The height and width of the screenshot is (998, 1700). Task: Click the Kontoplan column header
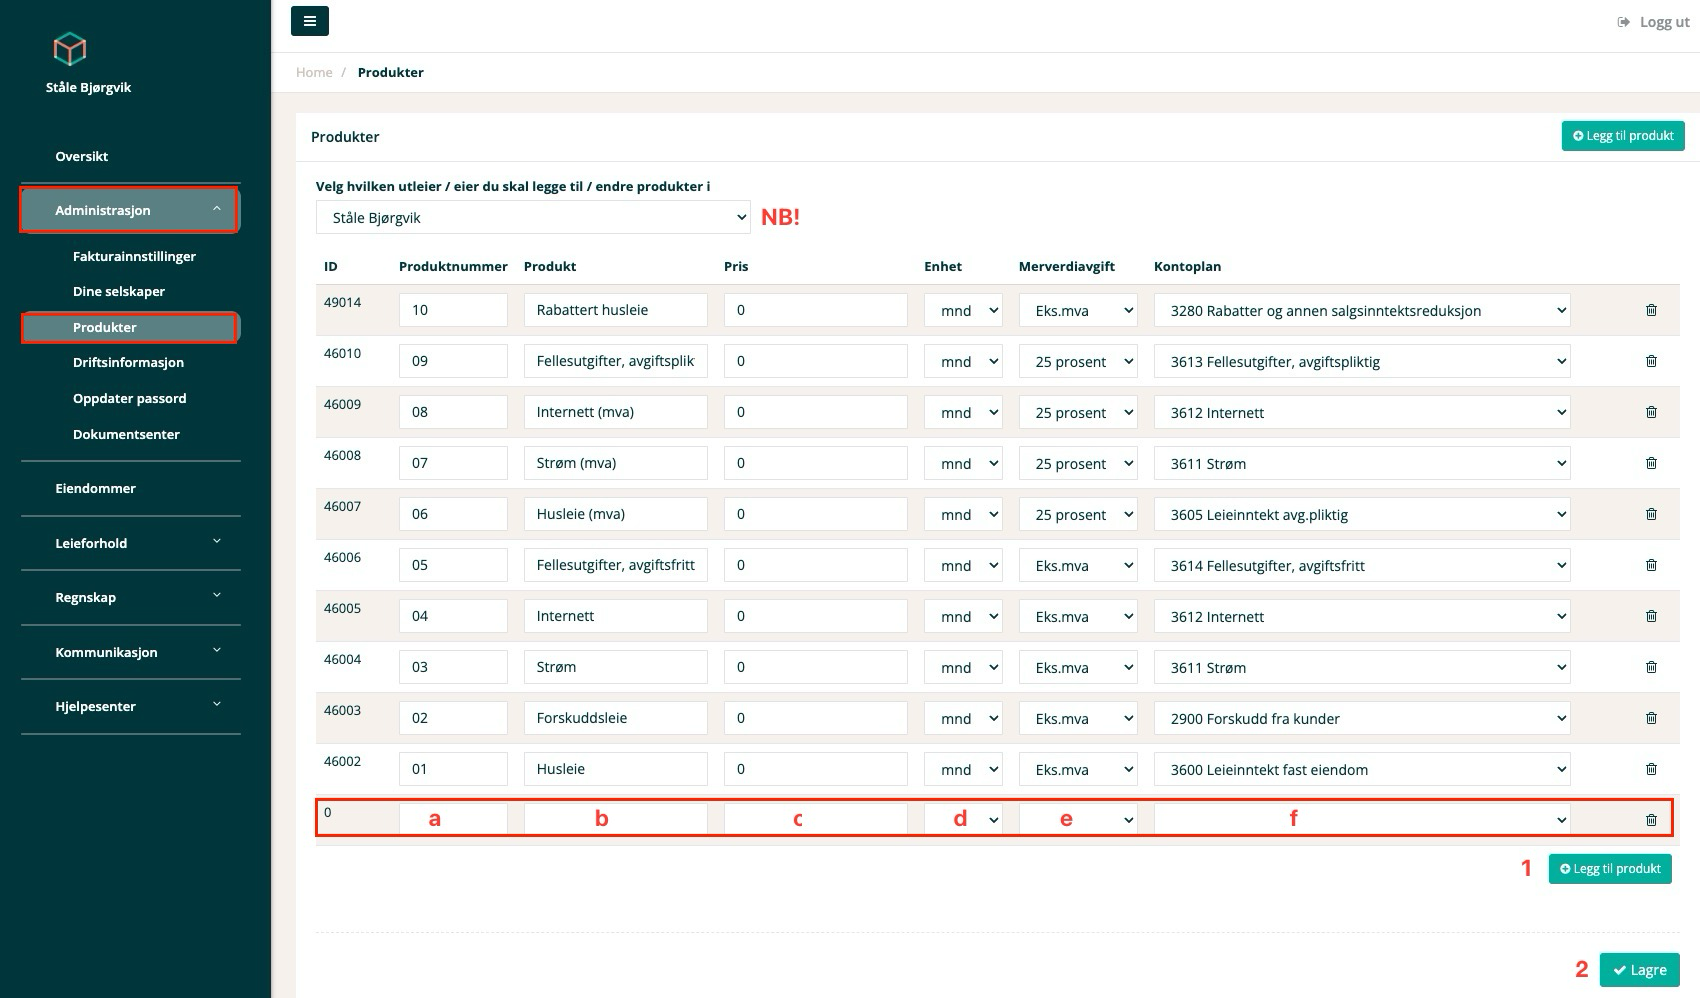coord(1187,266)
